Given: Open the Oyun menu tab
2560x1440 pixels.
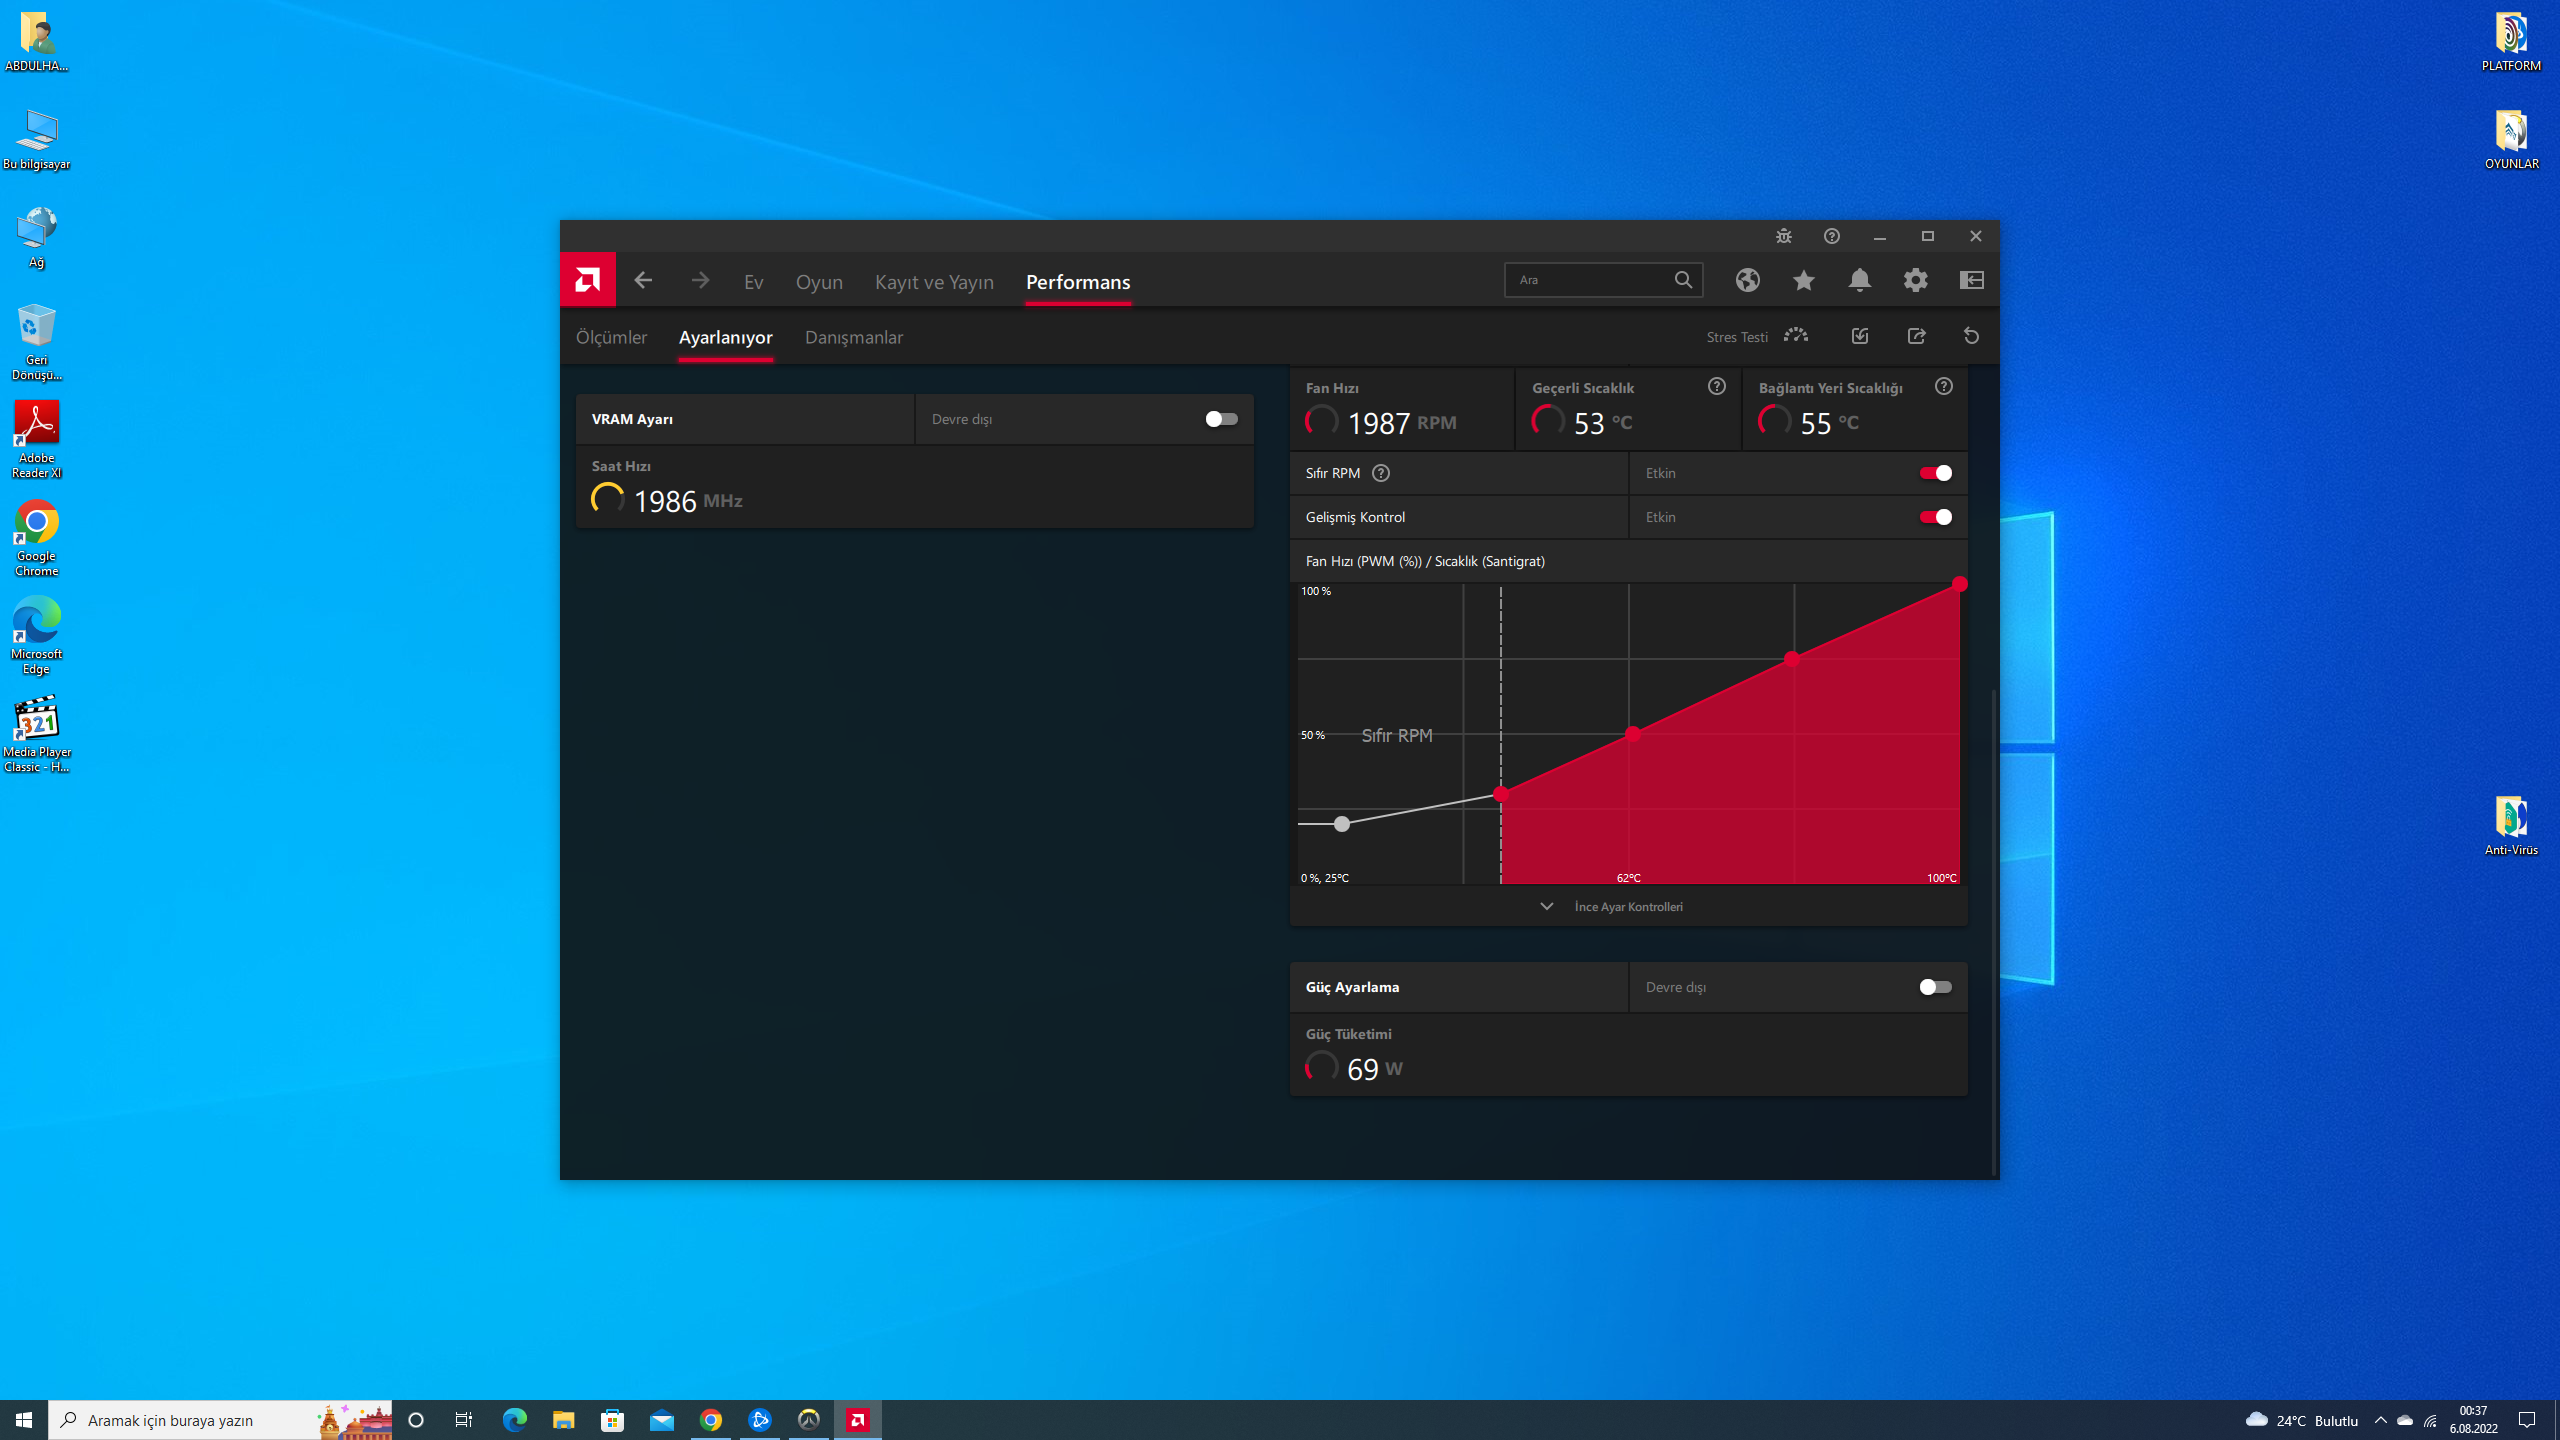Looking at the screenshot, I should (819, 282).
